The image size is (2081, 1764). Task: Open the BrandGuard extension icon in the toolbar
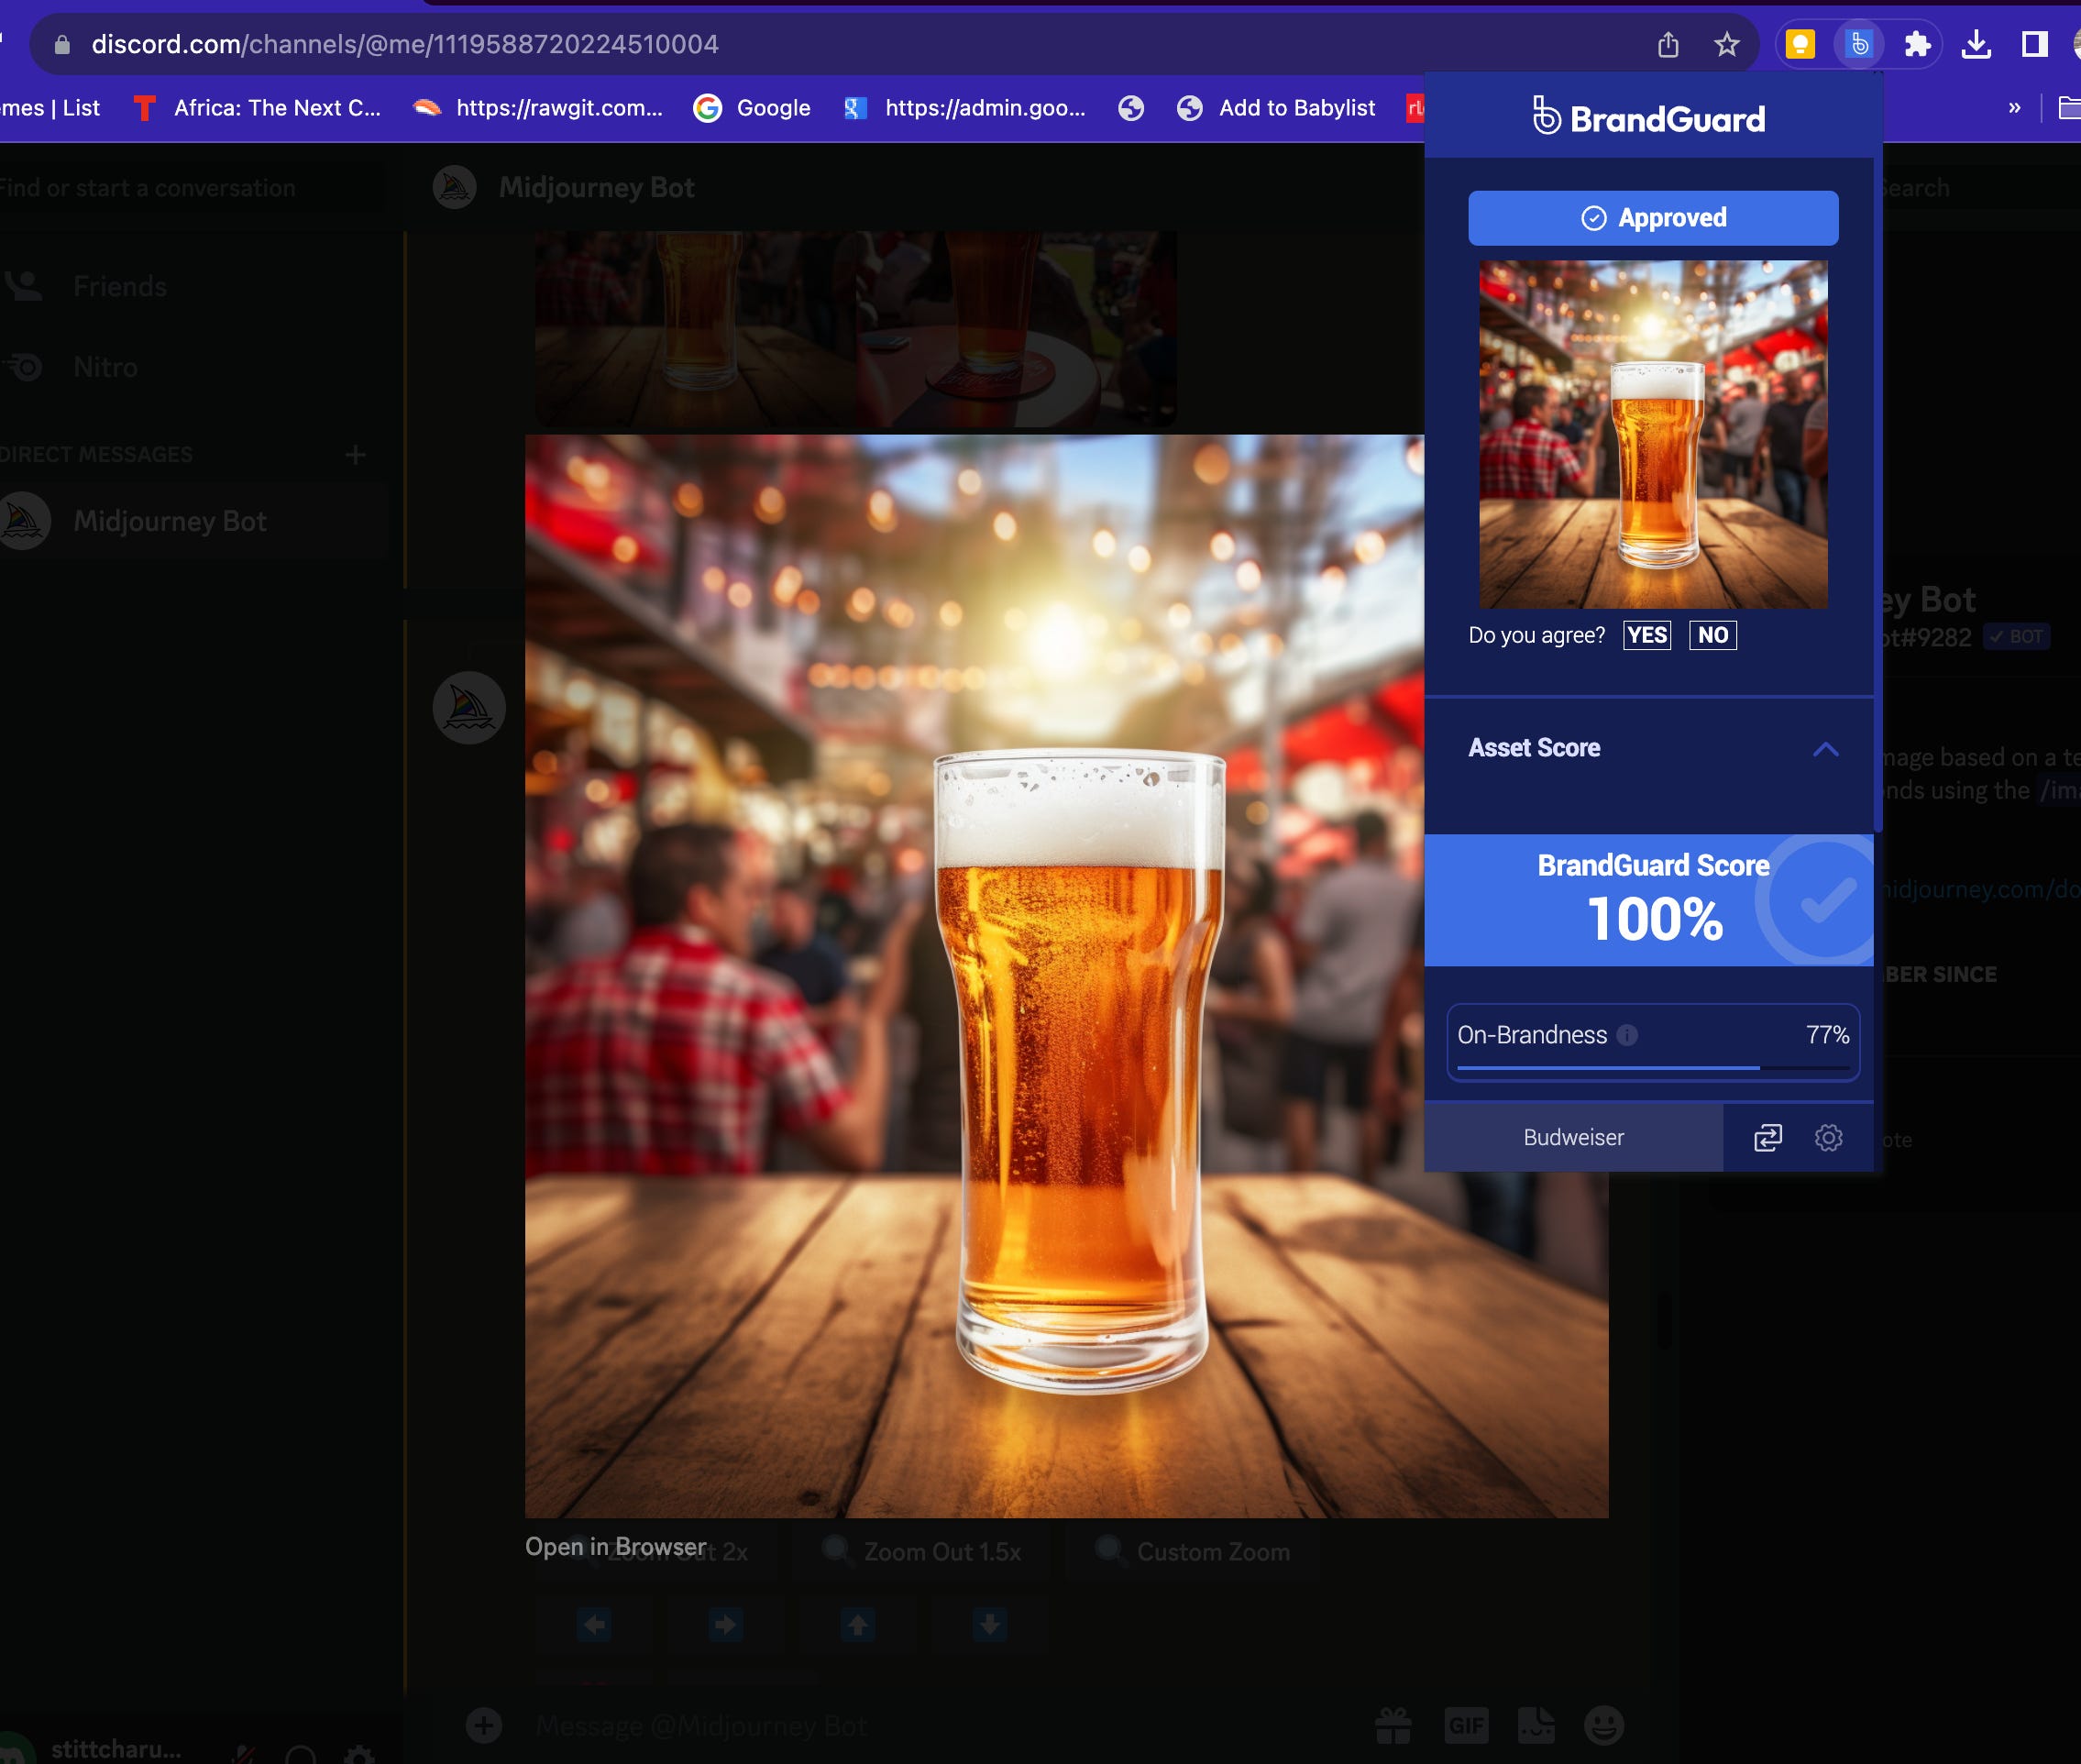coord(1857,43)
